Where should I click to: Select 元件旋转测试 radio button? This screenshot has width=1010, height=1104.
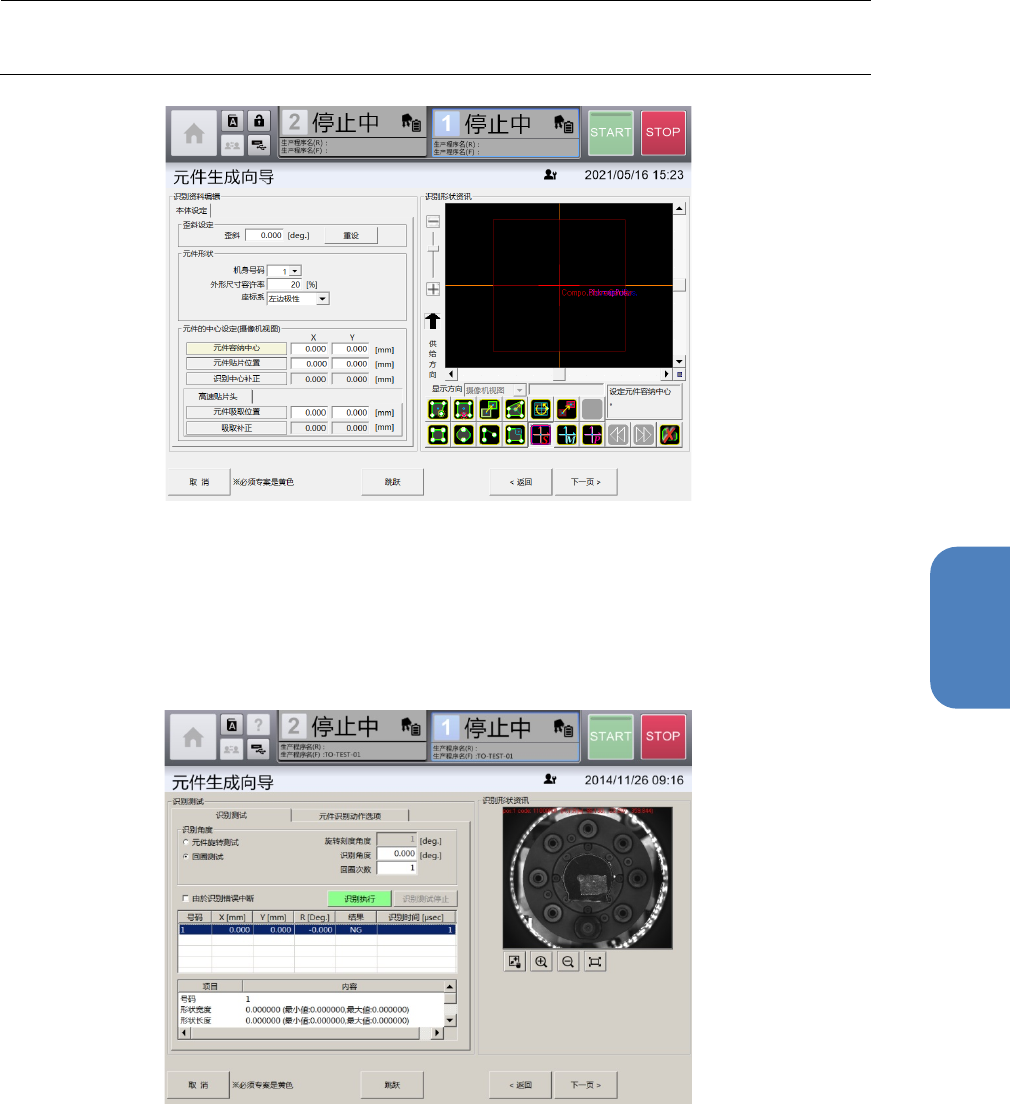point(186,842)
